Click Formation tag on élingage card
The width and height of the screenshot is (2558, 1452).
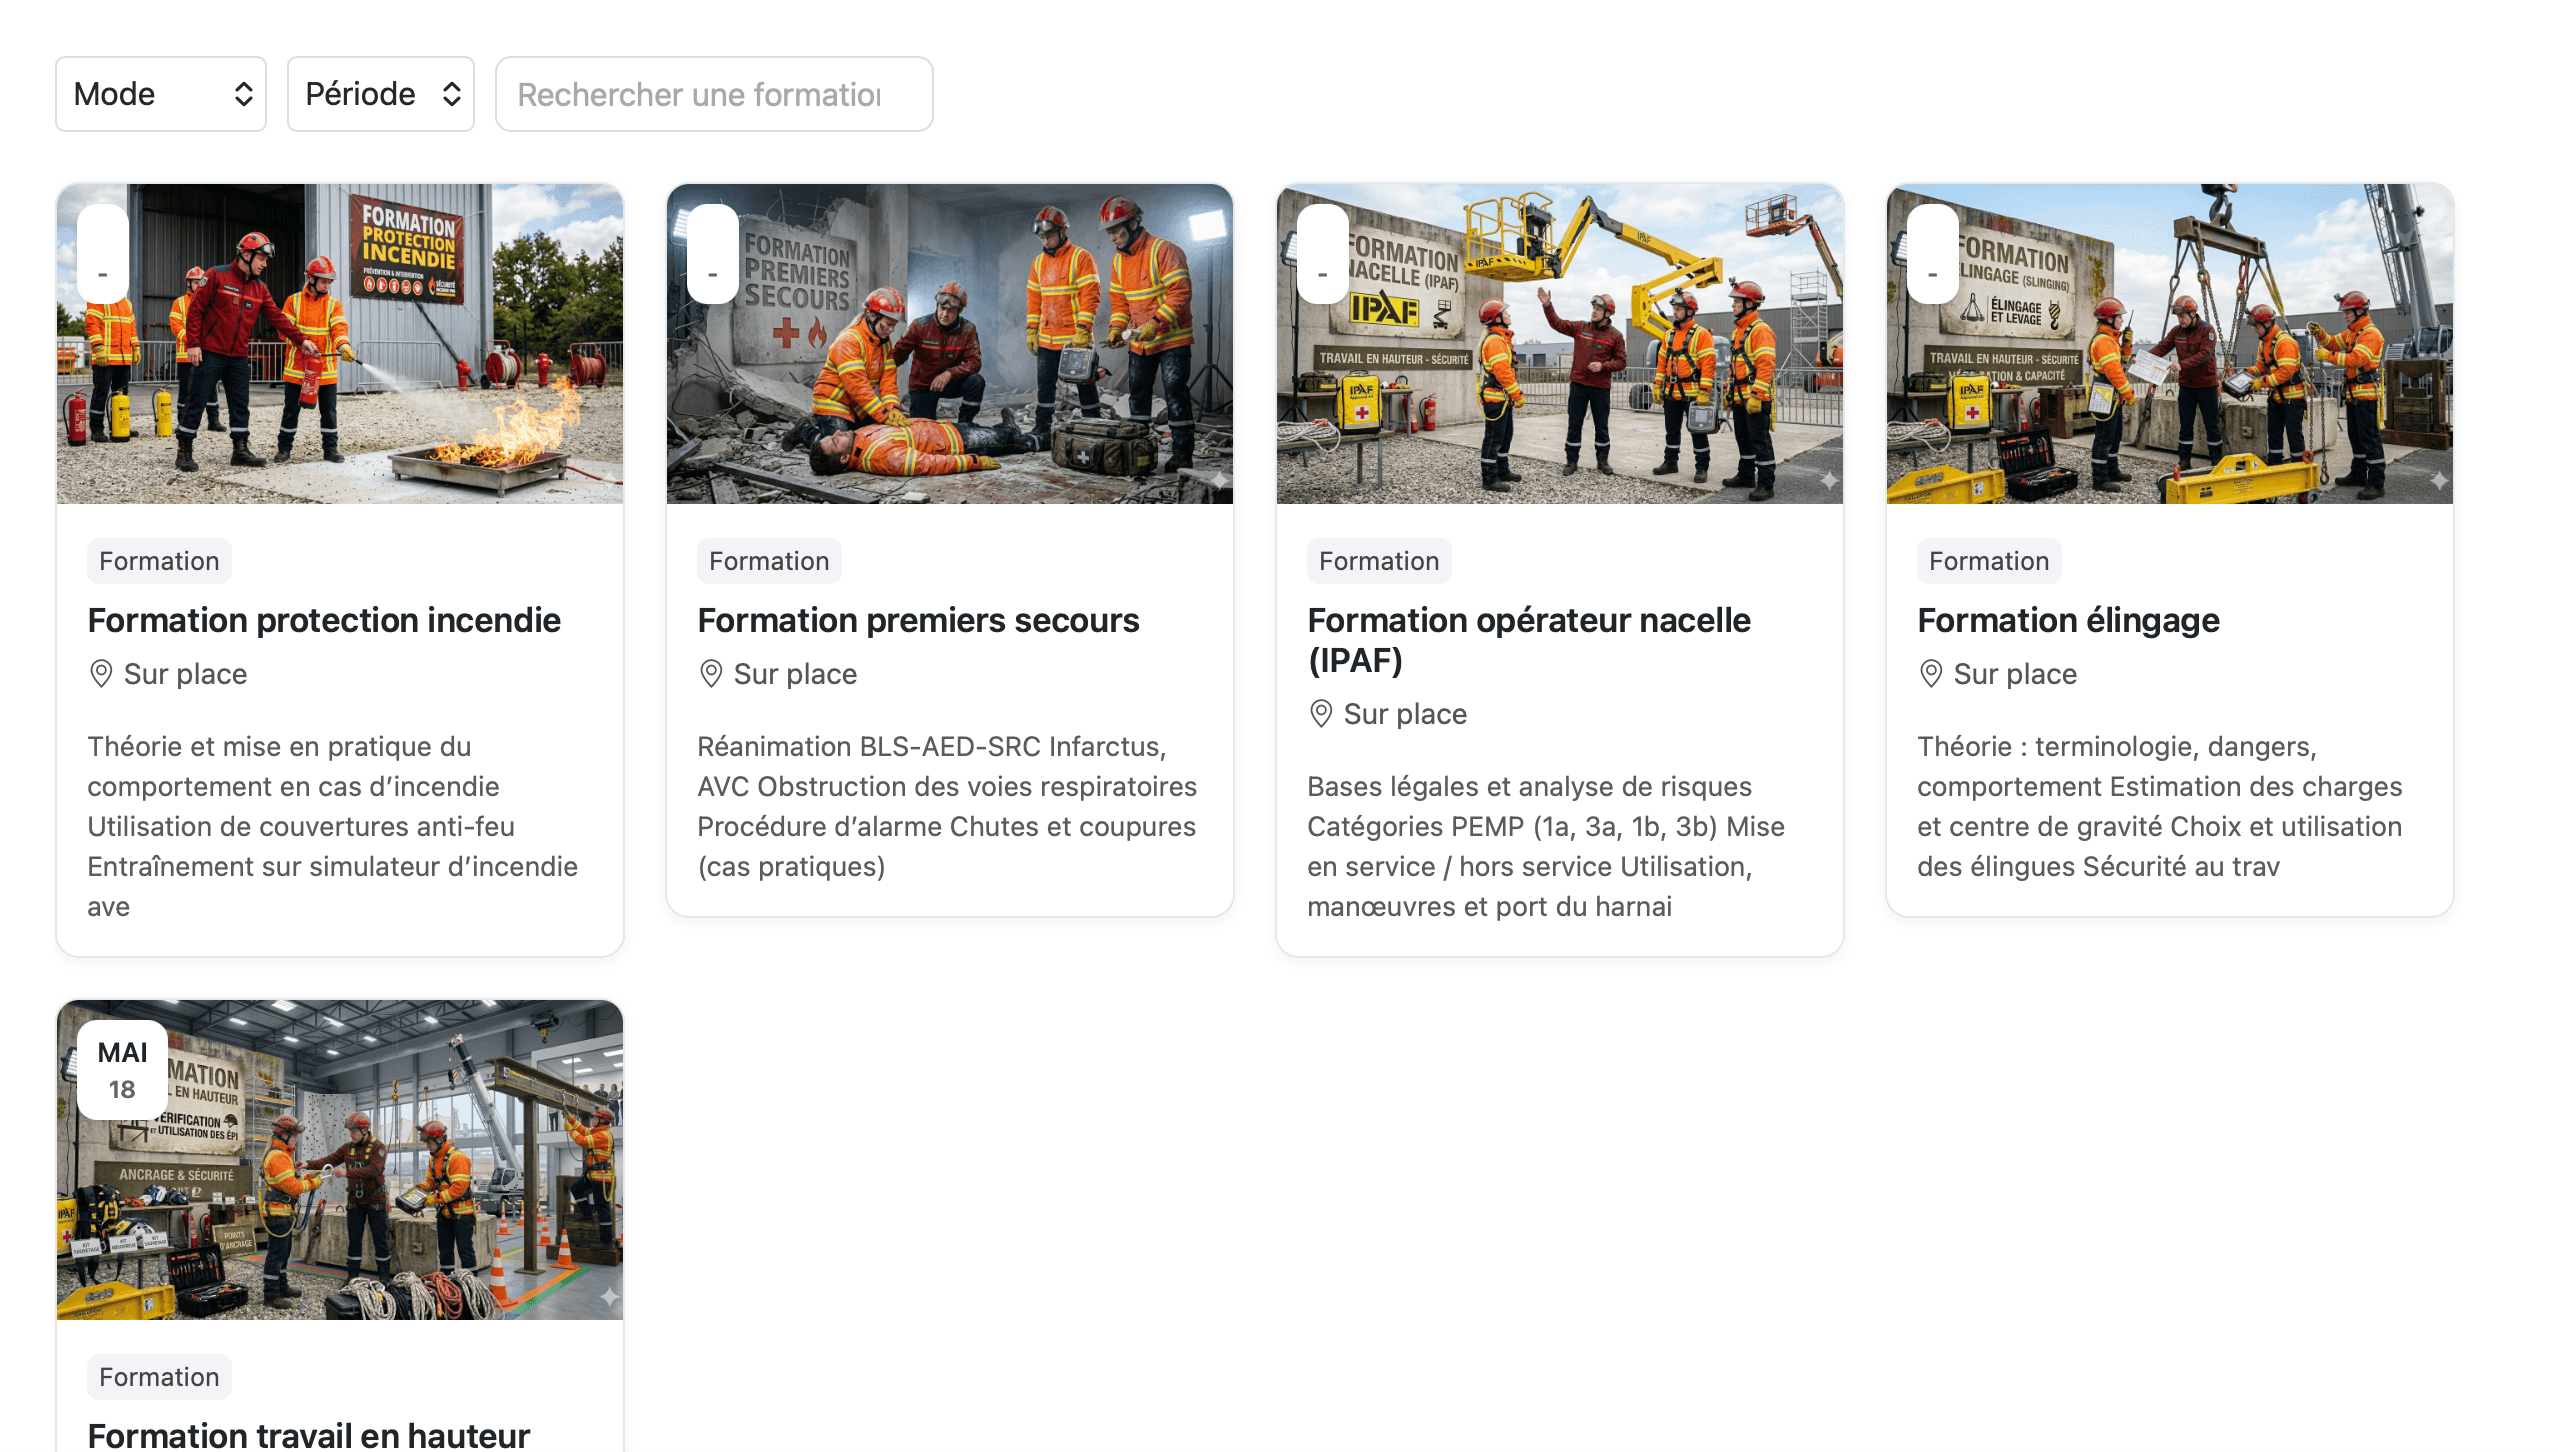click(1988, 561)
